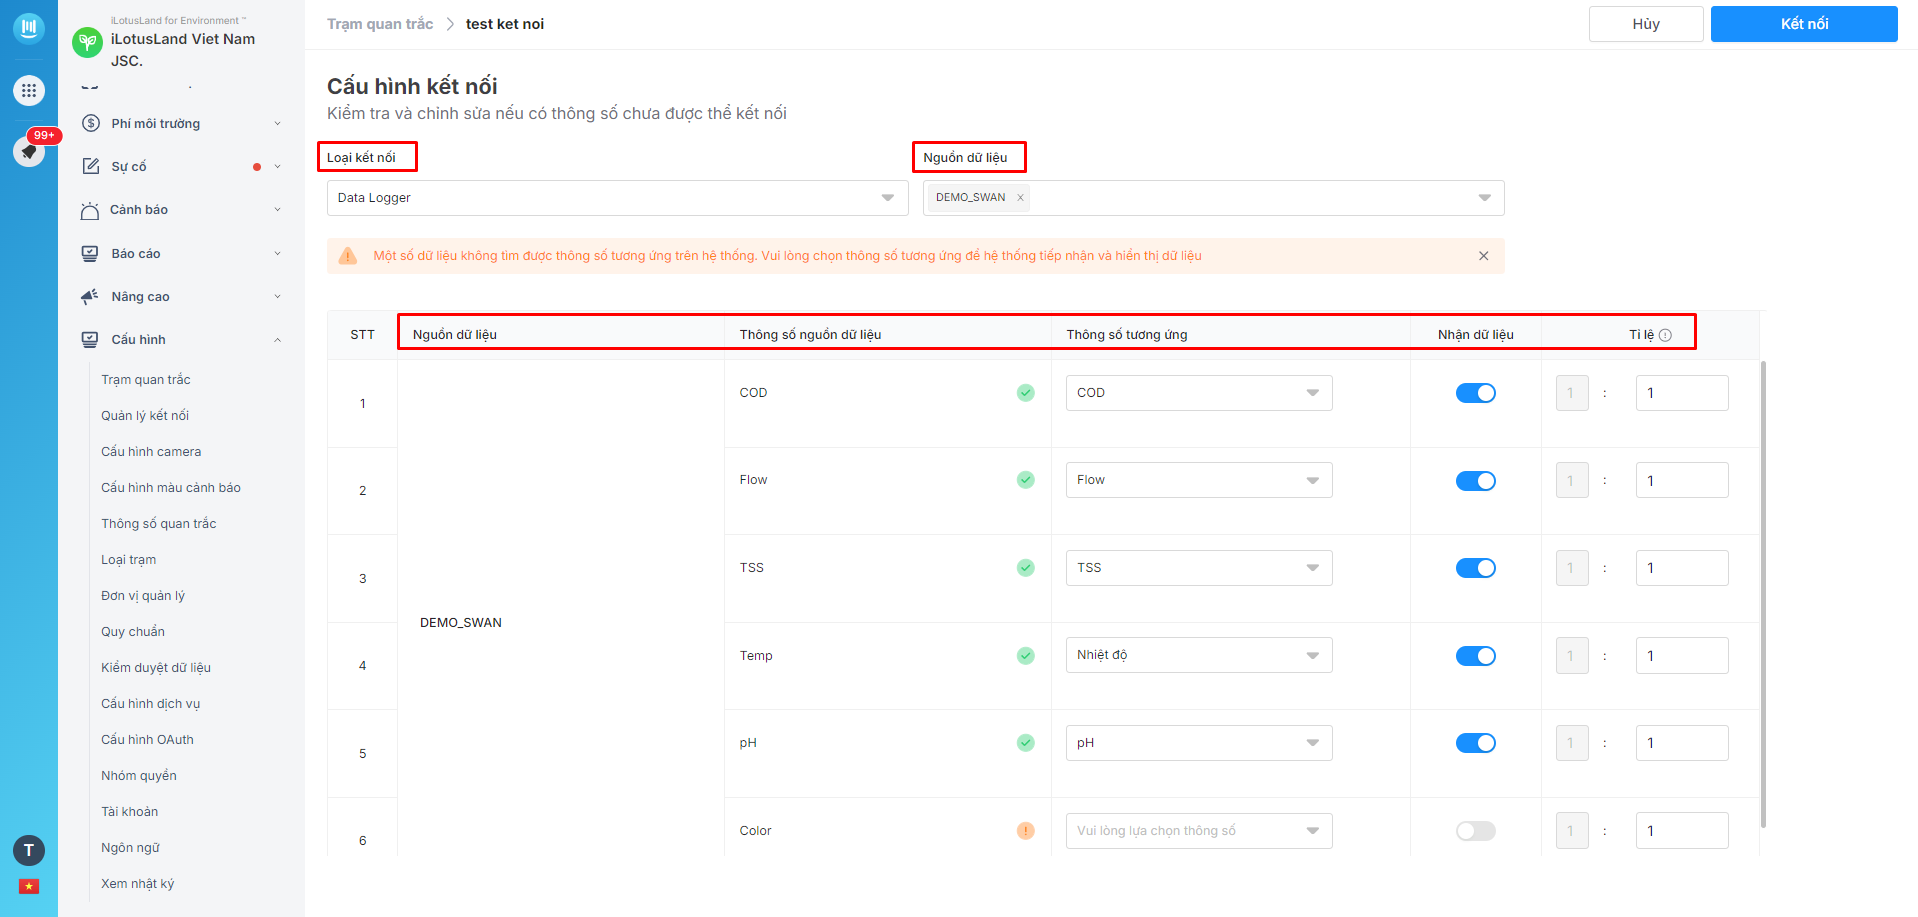Expand the Sự cố menu
Viewport: 1918px width, 917px height.
pyautogui.click(x=277, y=167)
